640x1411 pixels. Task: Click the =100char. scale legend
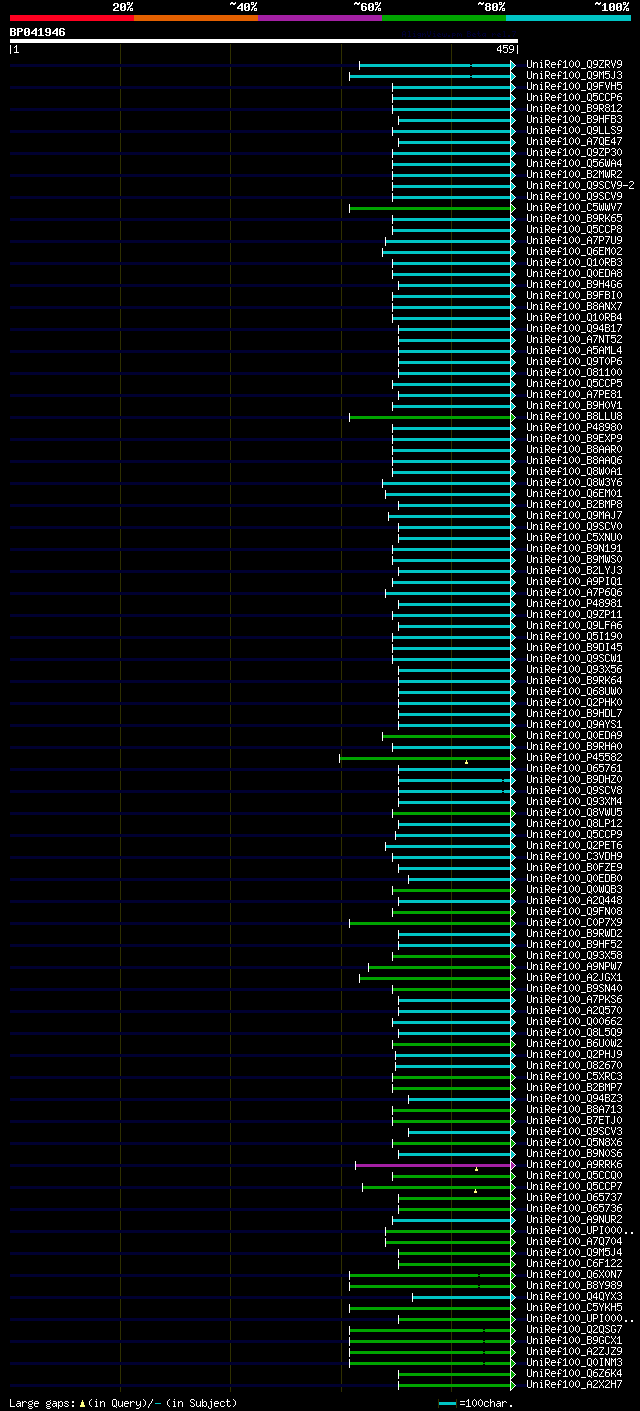(x=477, y=1403)
